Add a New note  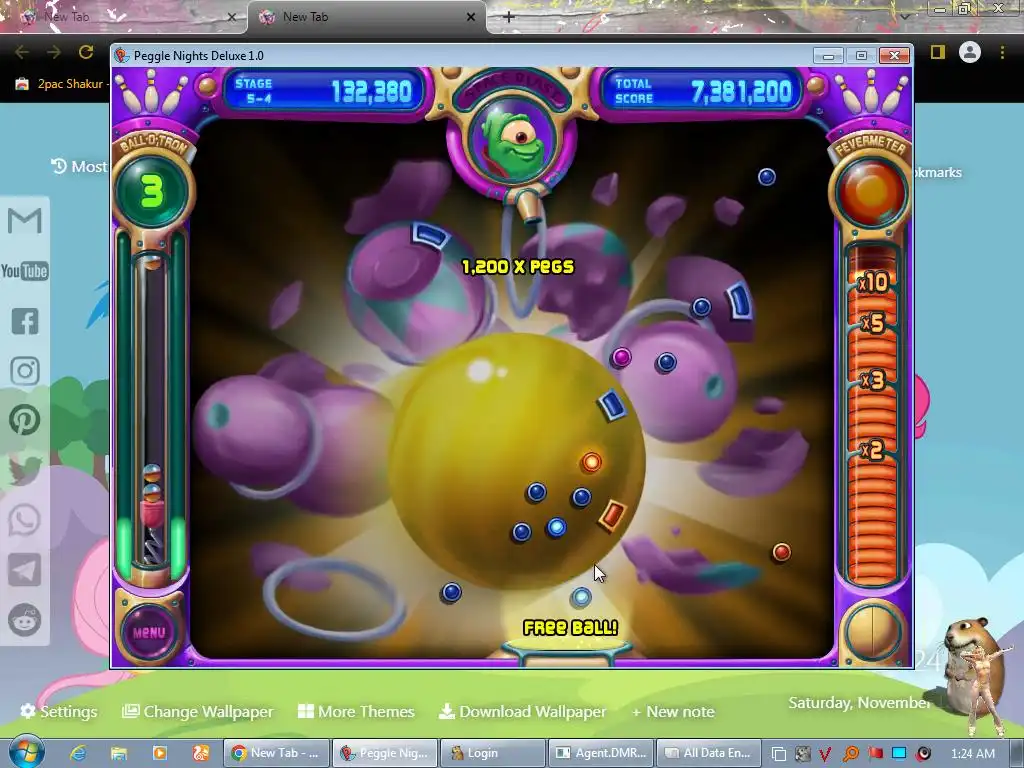pyautogui.click(x=673, y=711)
